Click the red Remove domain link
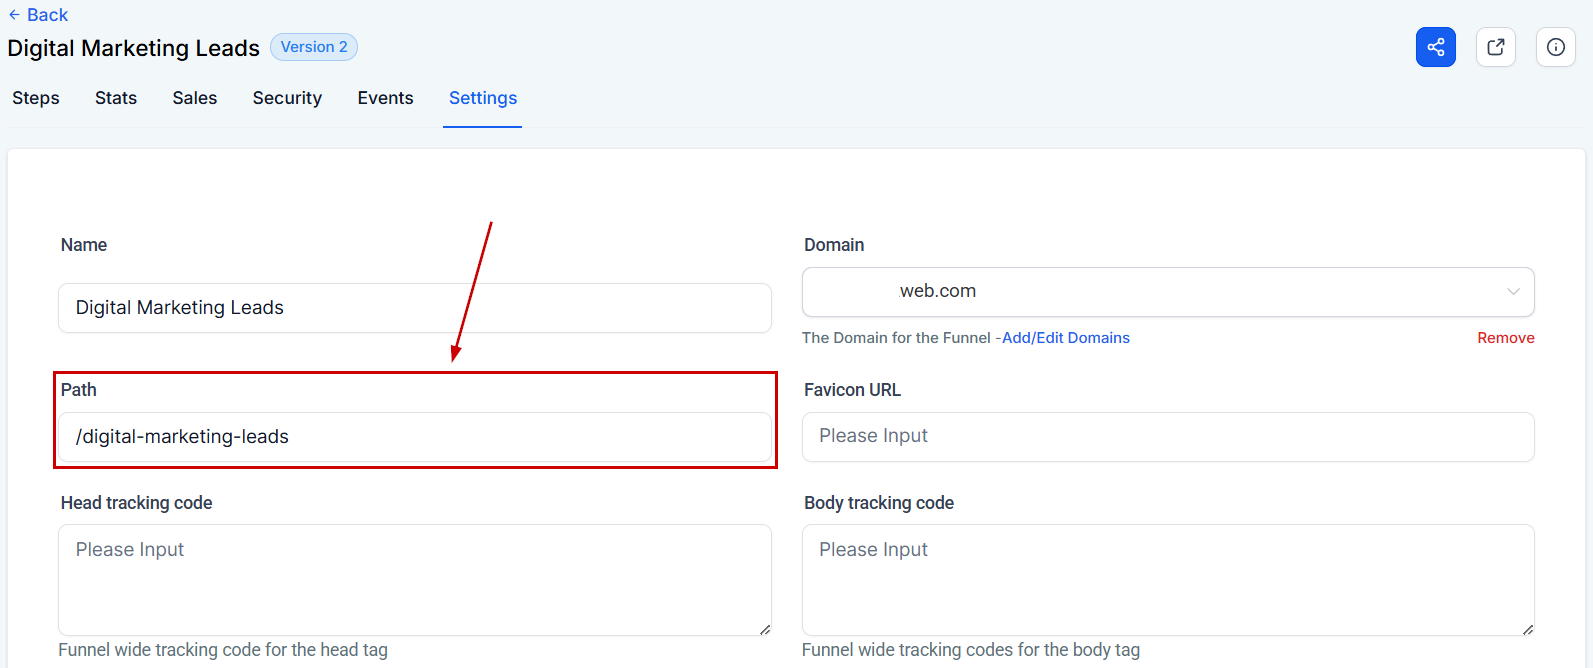 click(x=1506, y=338)
